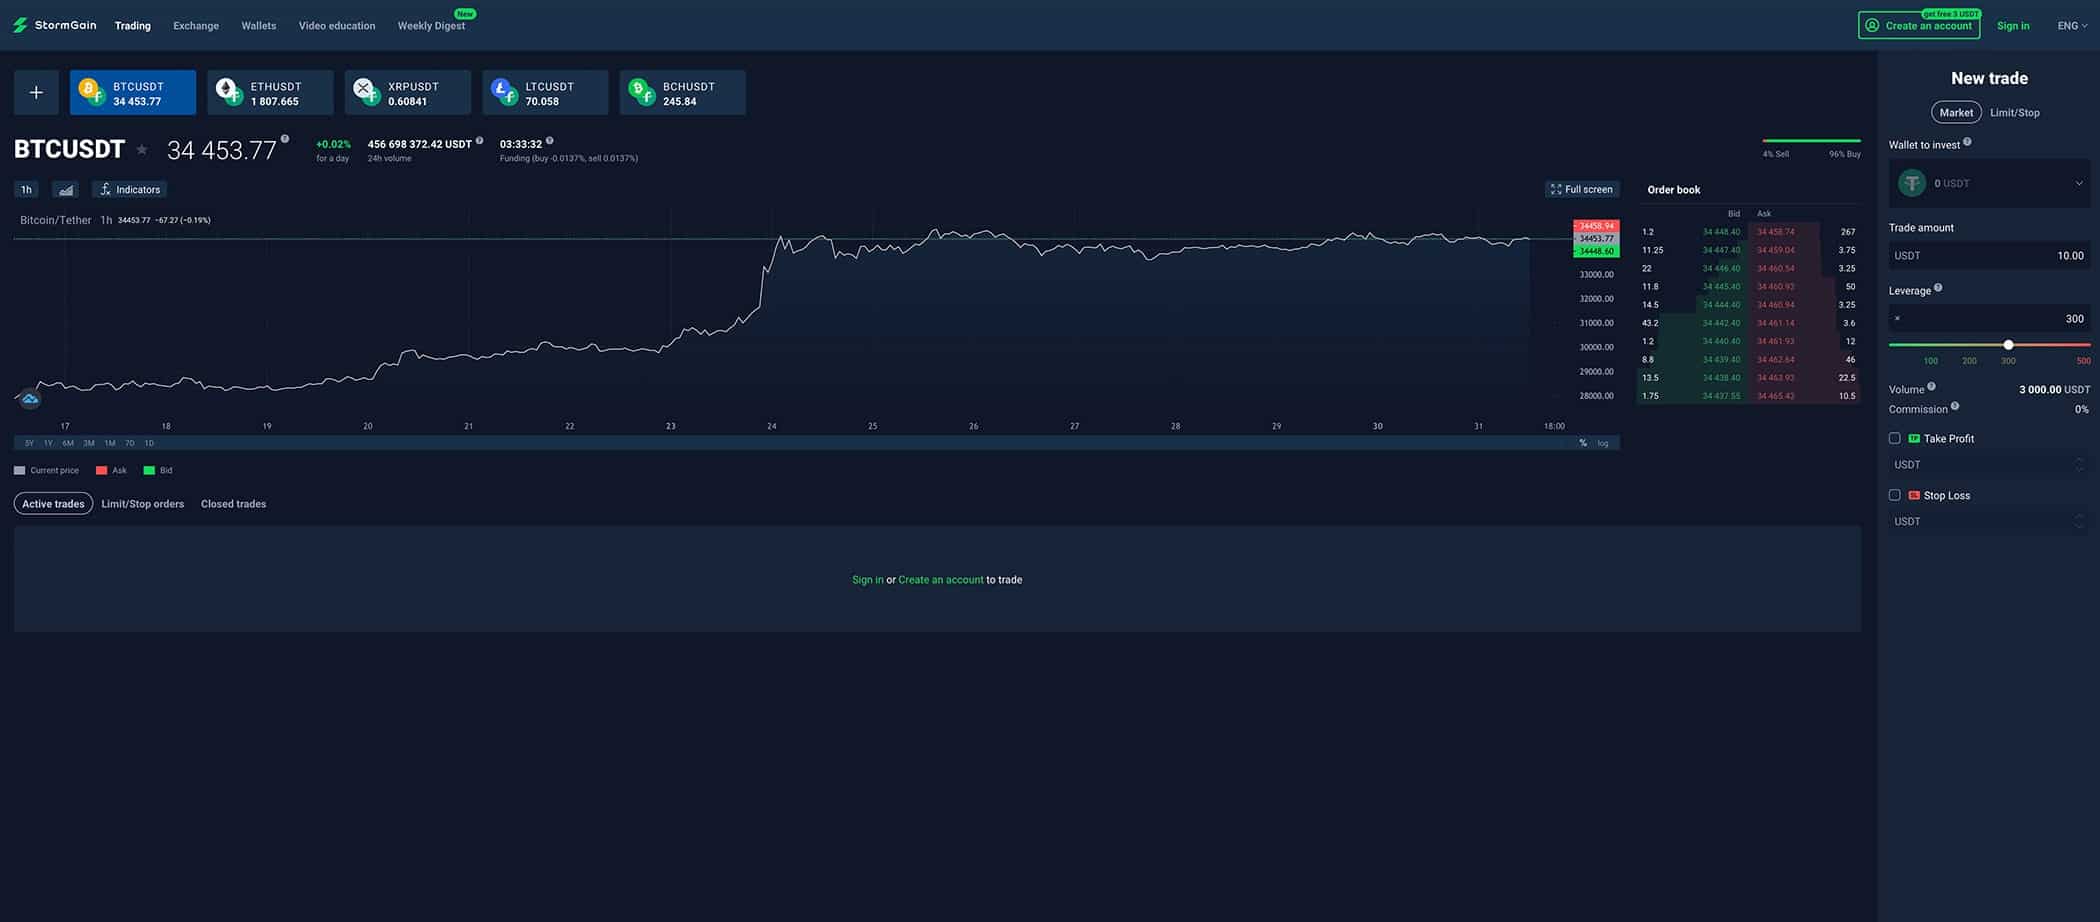
Task: Switch to Active trades tab
Action: [53, 504]
